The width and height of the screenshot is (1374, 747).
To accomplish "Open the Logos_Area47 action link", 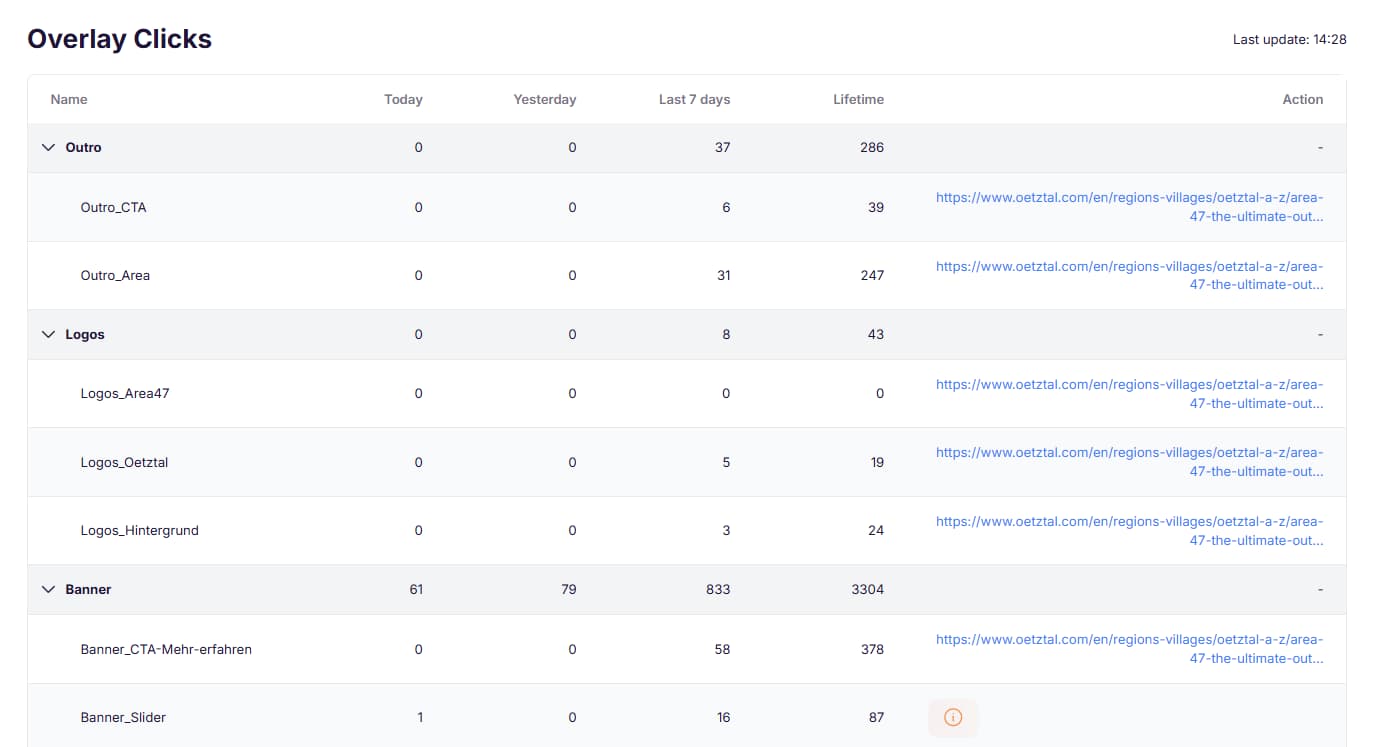I will [1130, 393].
